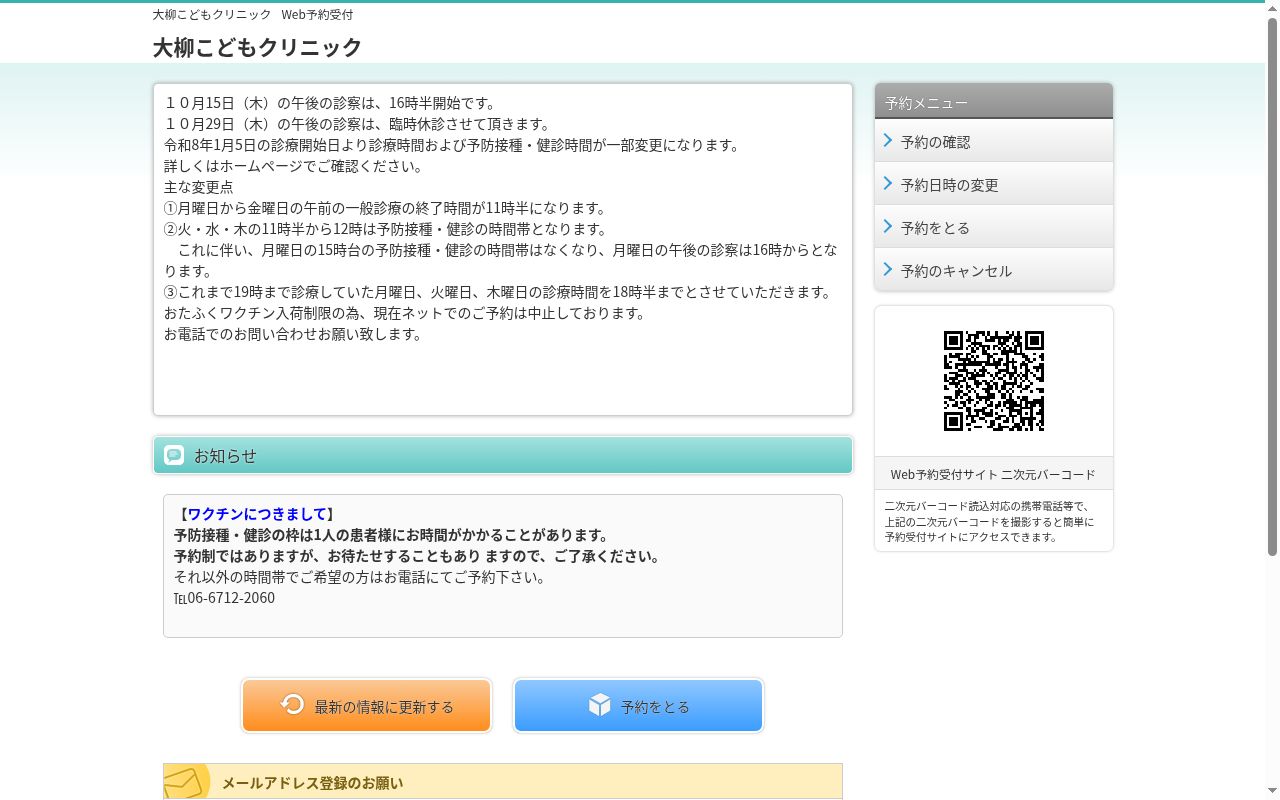This screenshot has height=800, width=1280.
Task: Click それ以外の時間帯でご希望の方 sentence
Action: point(360,577)
